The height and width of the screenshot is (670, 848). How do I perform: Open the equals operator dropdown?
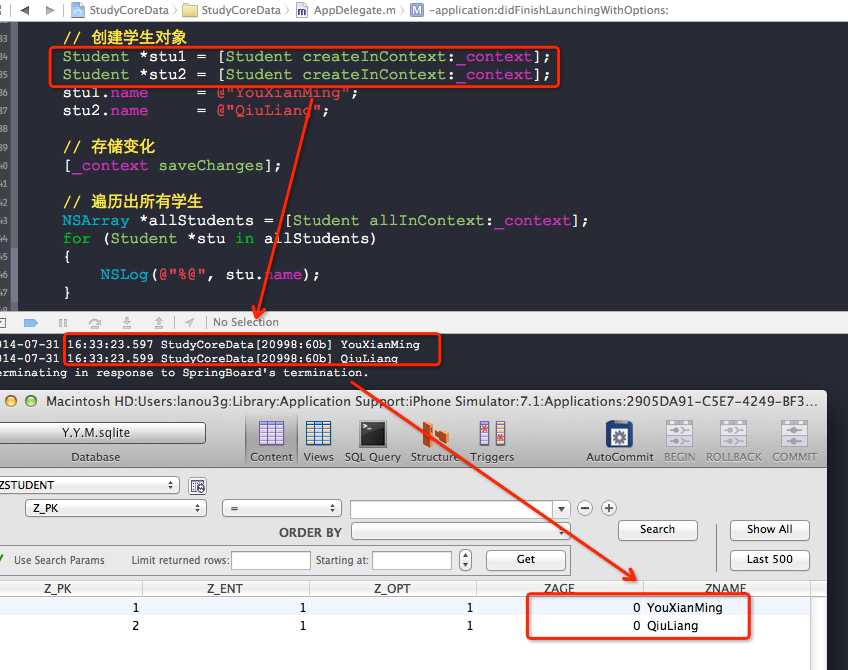coord(282,508)
